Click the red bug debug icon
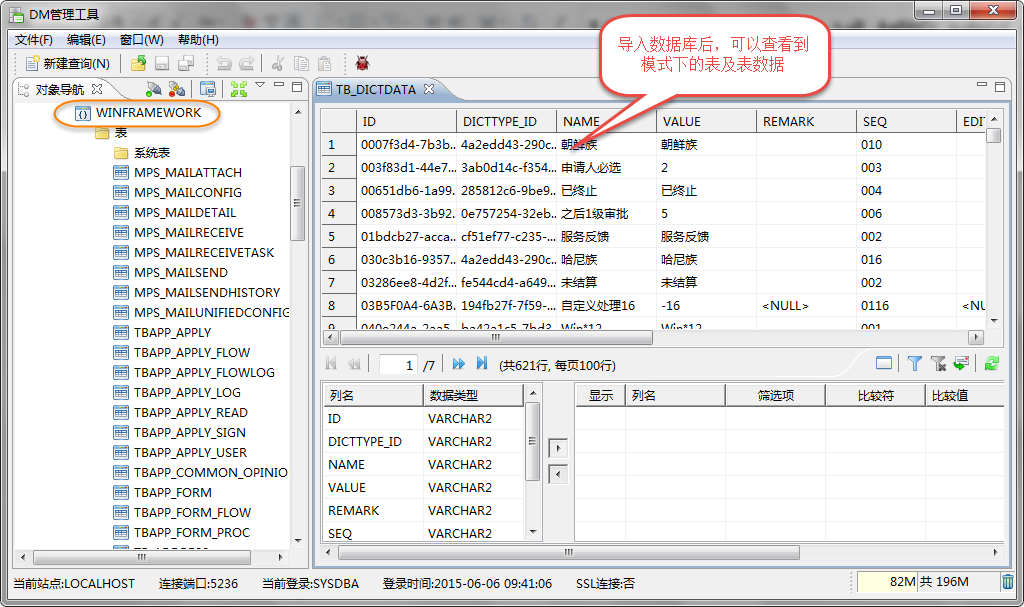Screen dimensions: 1024x607 (362, 63)
